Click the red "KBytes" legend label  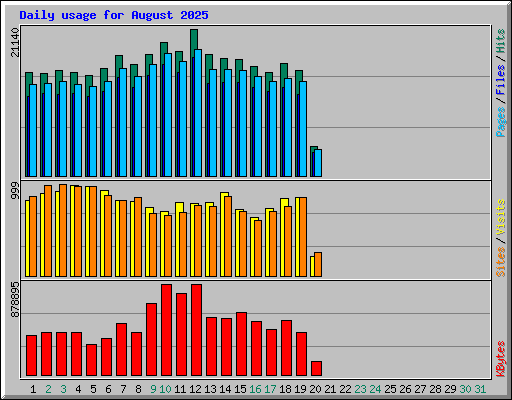pyautogui.click(x=501, y=359)
